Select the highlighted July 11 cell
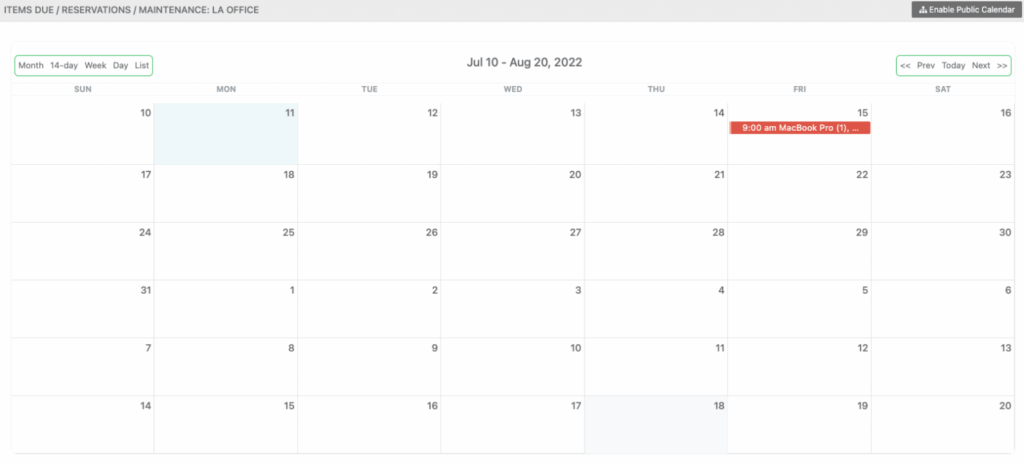1024x465 pixels. 226,134
